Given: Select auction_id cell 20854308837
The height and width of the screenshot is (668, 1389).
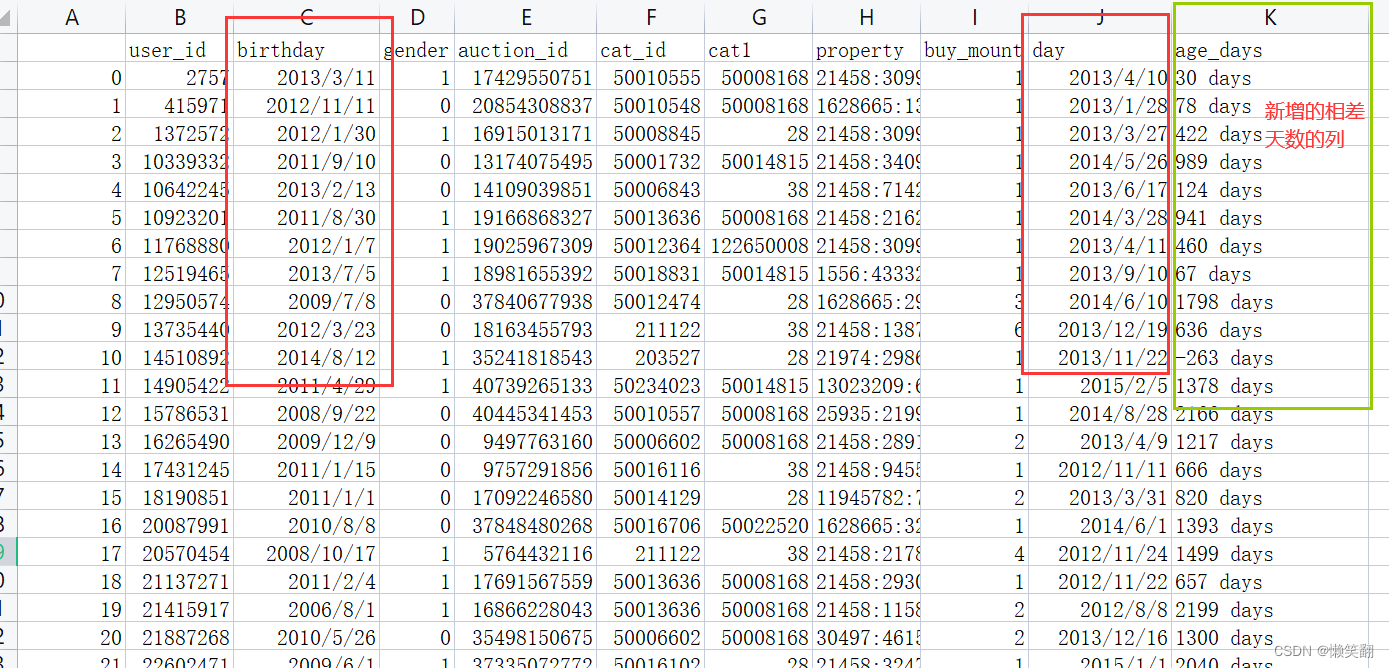Looking at the screenshot, I should (x=526, y=106).
